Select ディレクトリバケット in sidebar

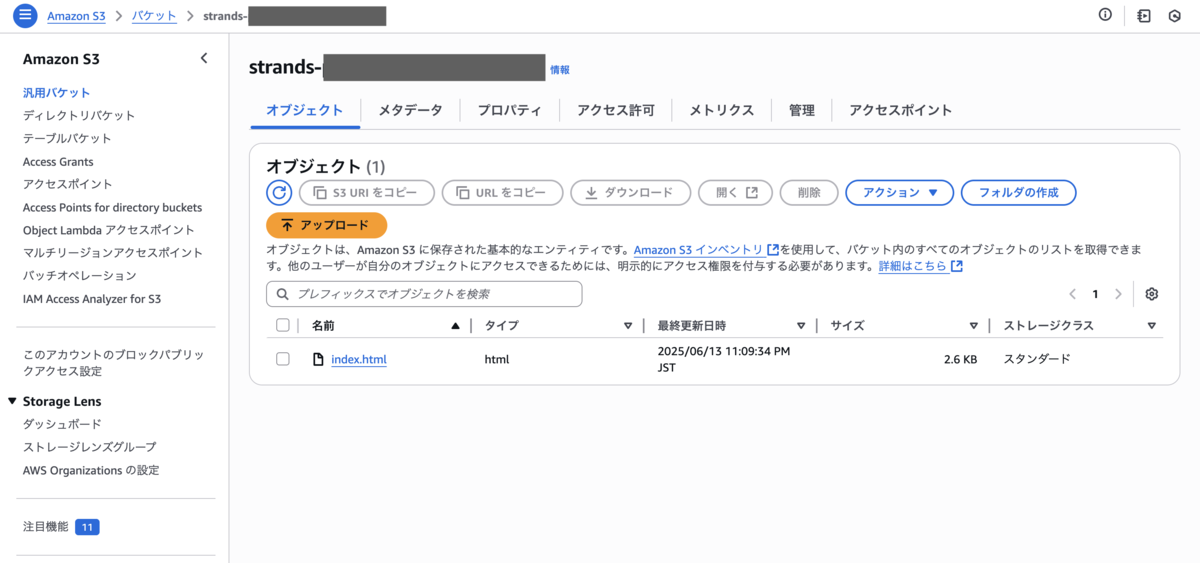tap(79, 115)
